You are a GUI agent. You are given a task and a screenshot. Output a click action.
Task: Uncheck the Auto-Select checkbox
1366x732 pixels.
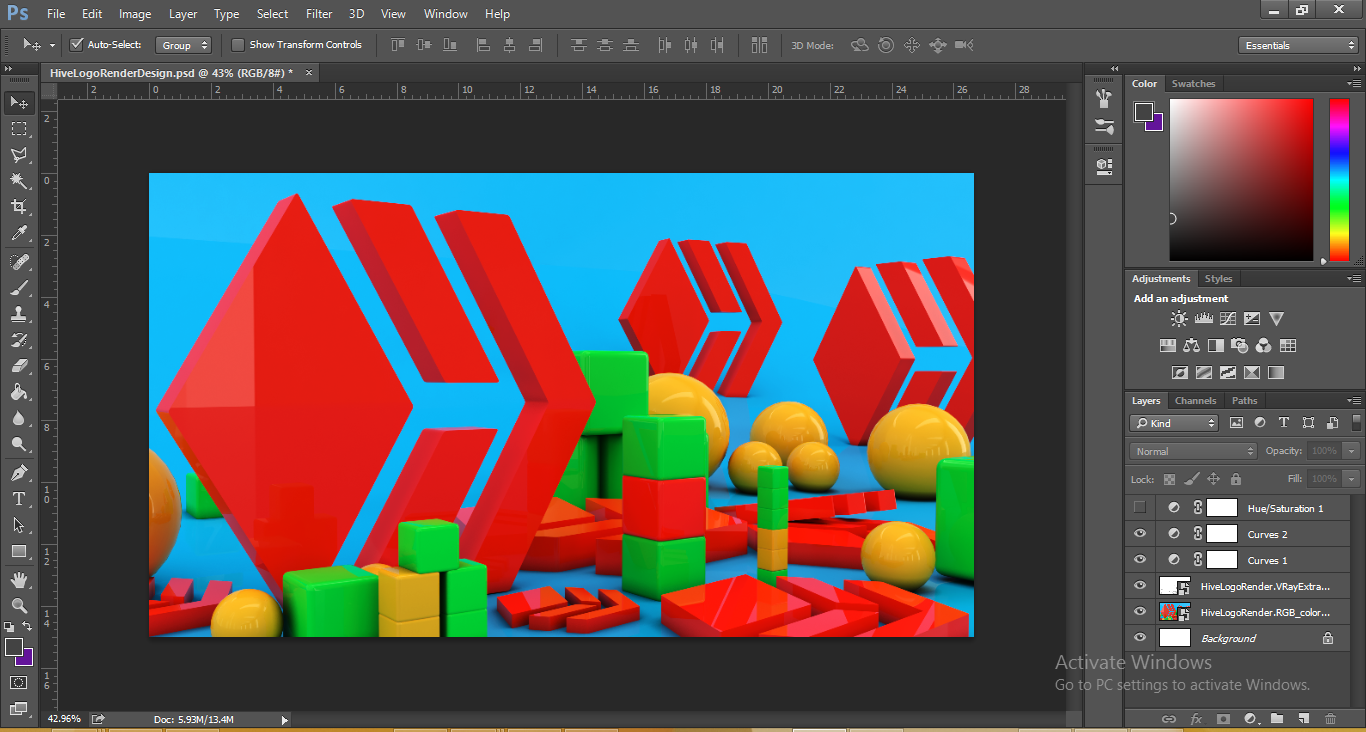pyautogui.click(x=76, y=44)
